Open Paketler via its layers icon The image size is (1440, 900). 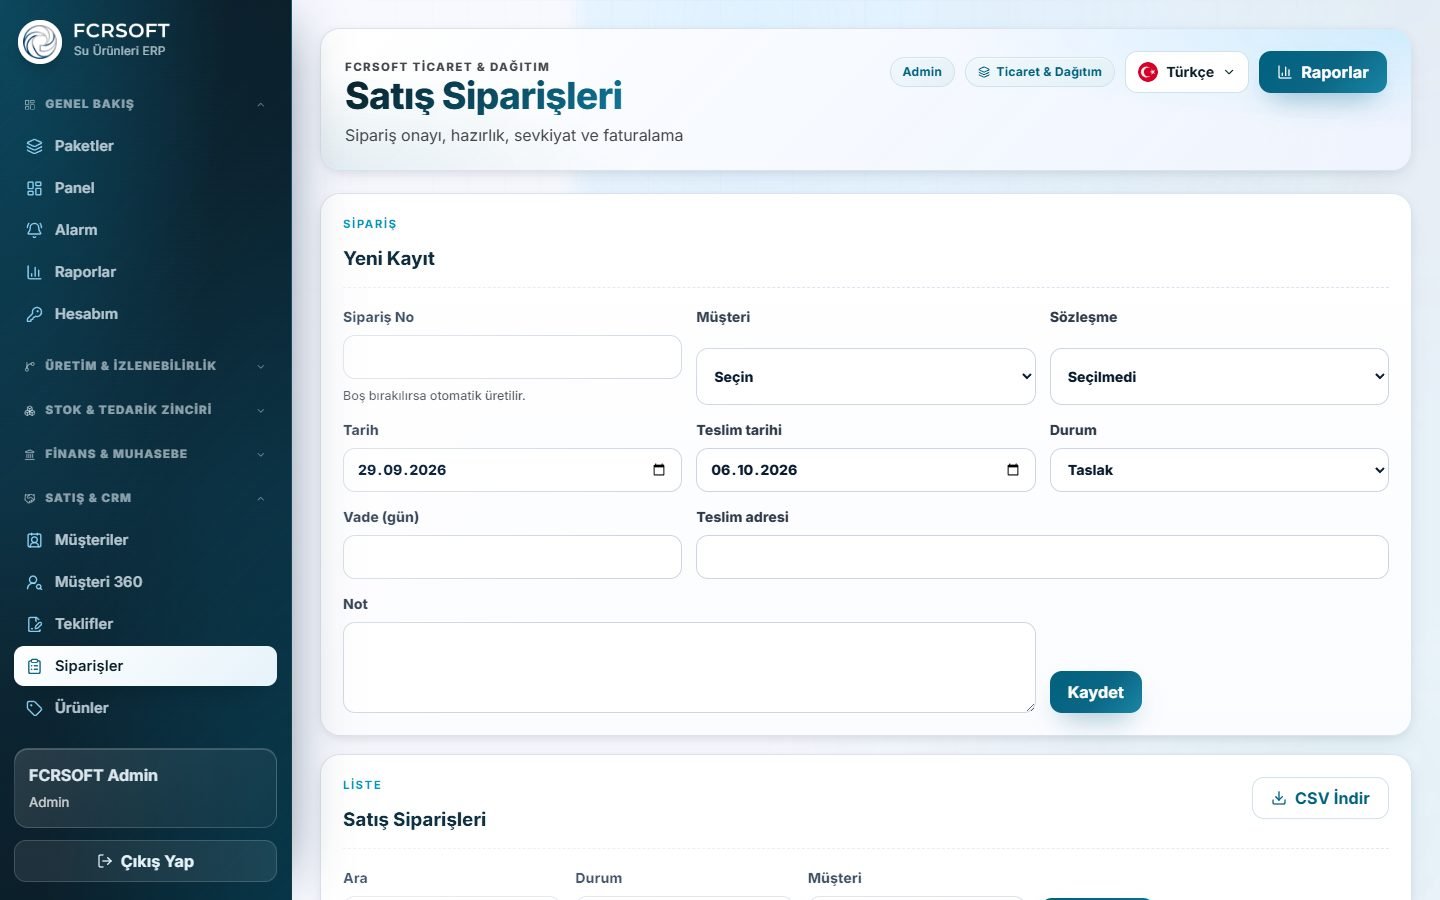(x=34, y=146)
